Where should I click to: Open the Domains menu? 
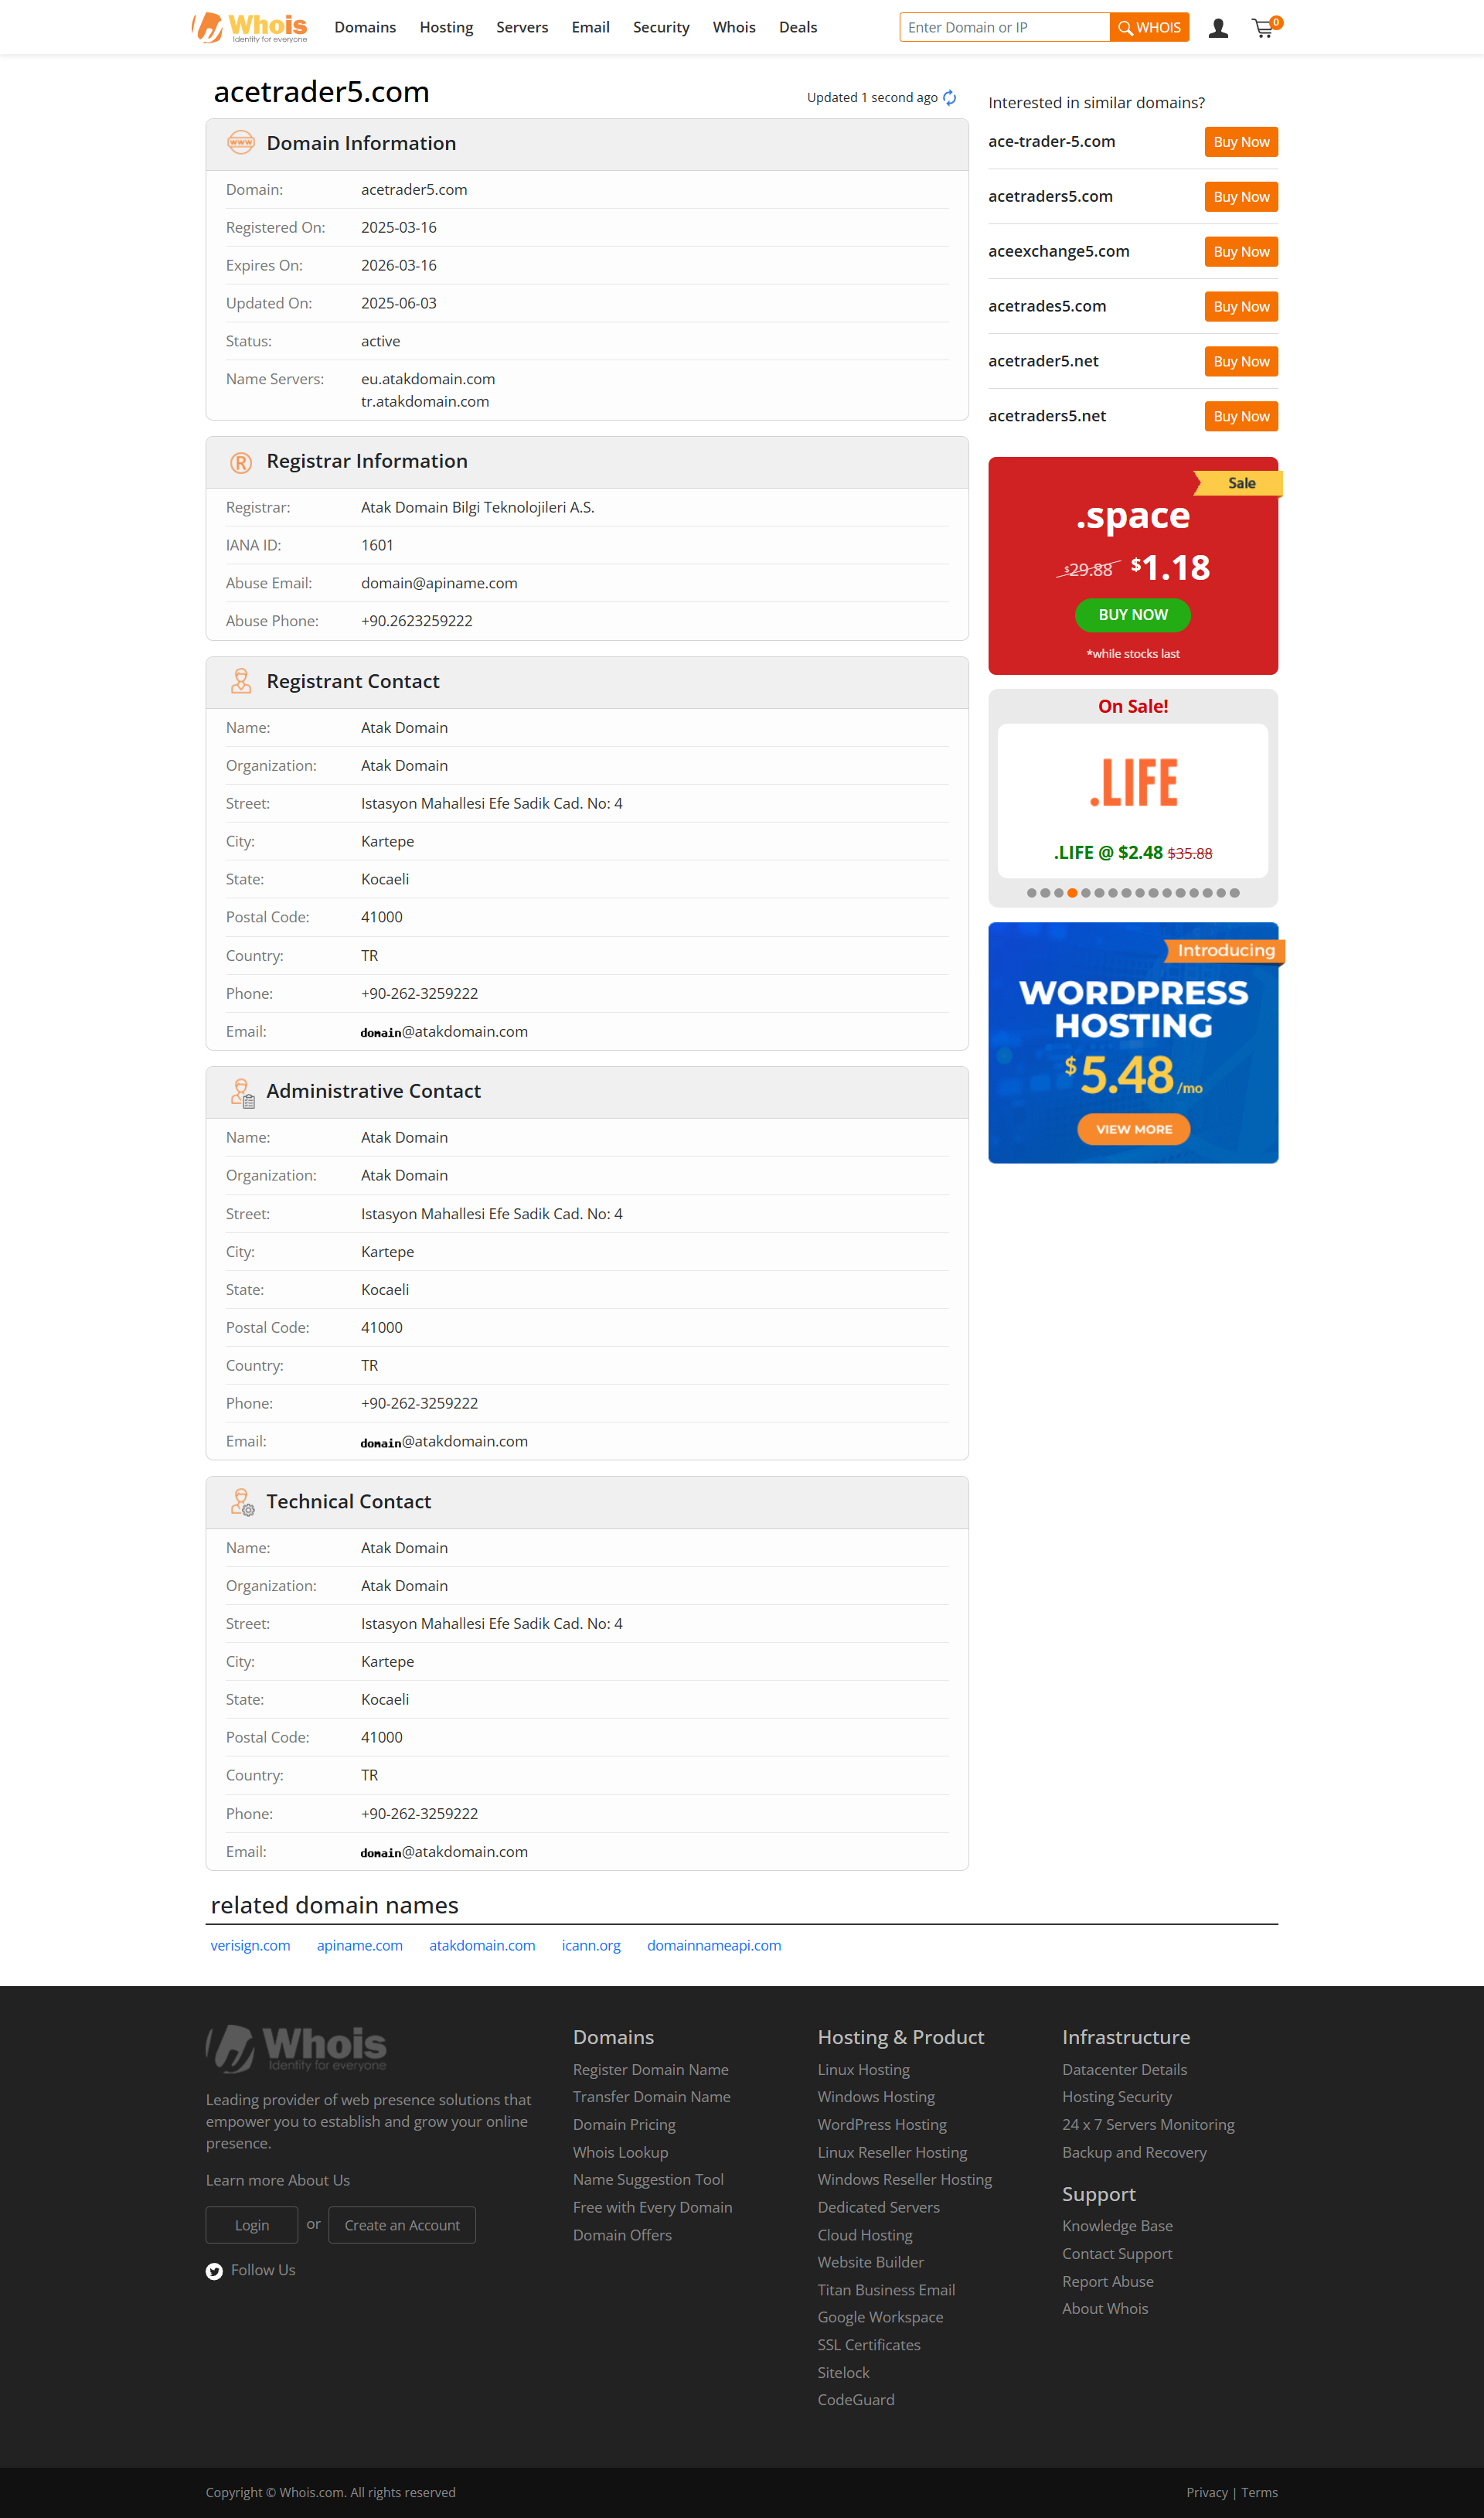(x=365, y=27)
